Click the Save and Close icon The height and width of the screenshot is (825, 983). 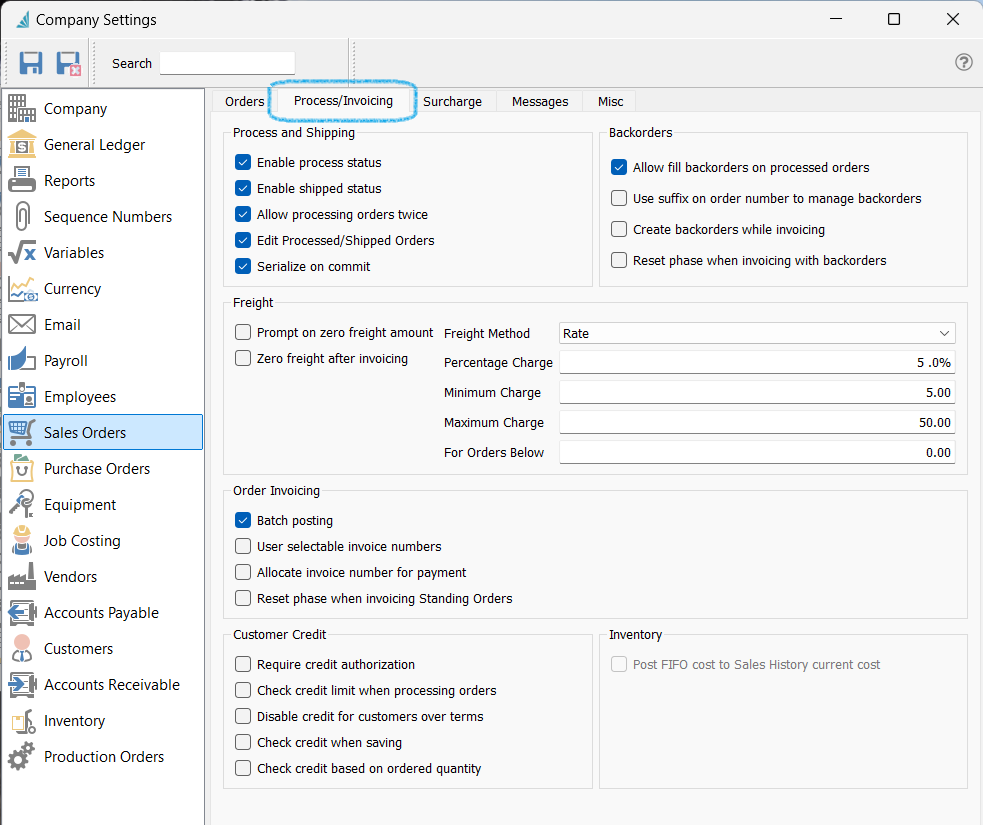tap(68, 63)
